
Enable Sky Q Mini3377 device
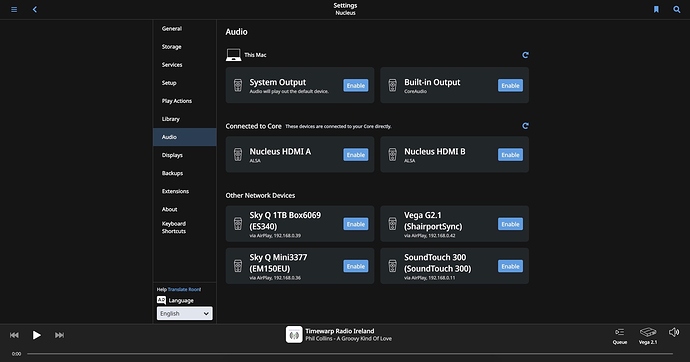coord(356,266)
